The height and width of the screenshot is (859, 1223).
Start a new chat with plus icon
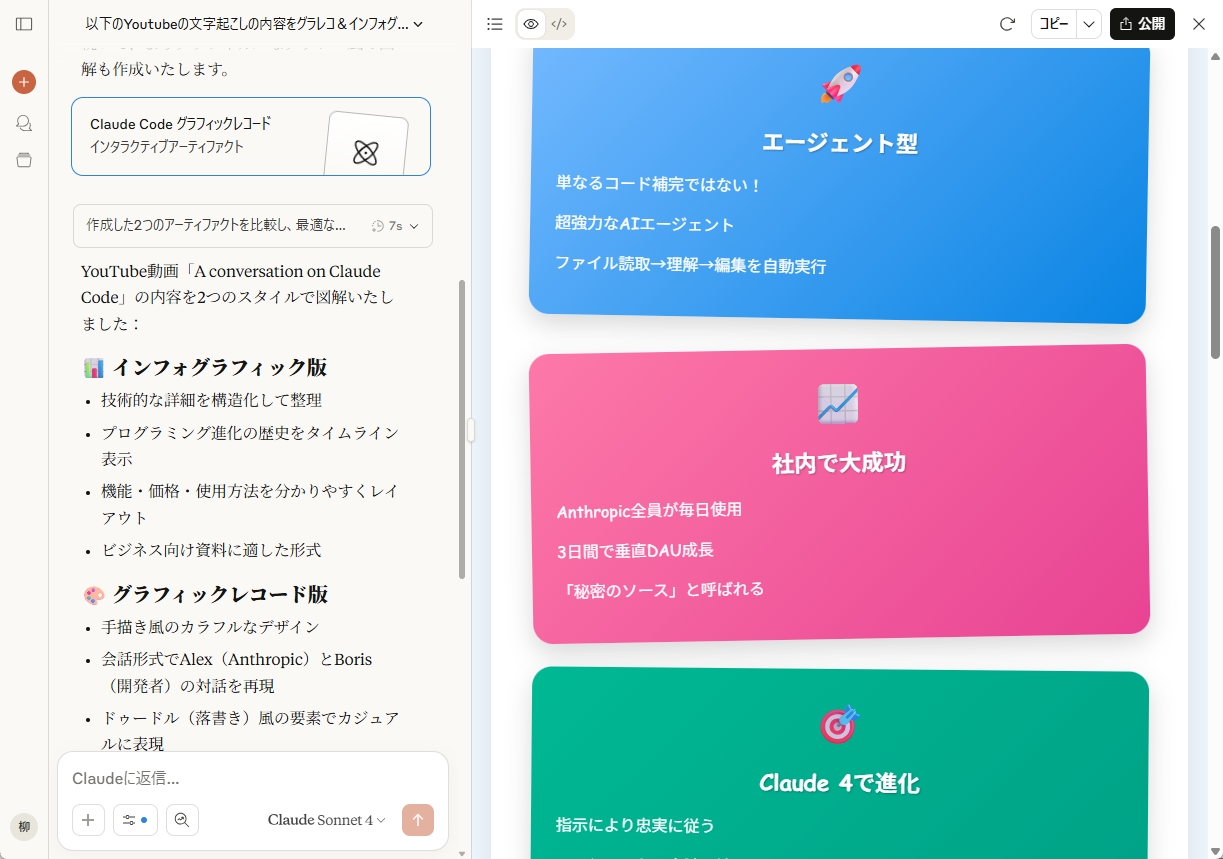(24, 82)
